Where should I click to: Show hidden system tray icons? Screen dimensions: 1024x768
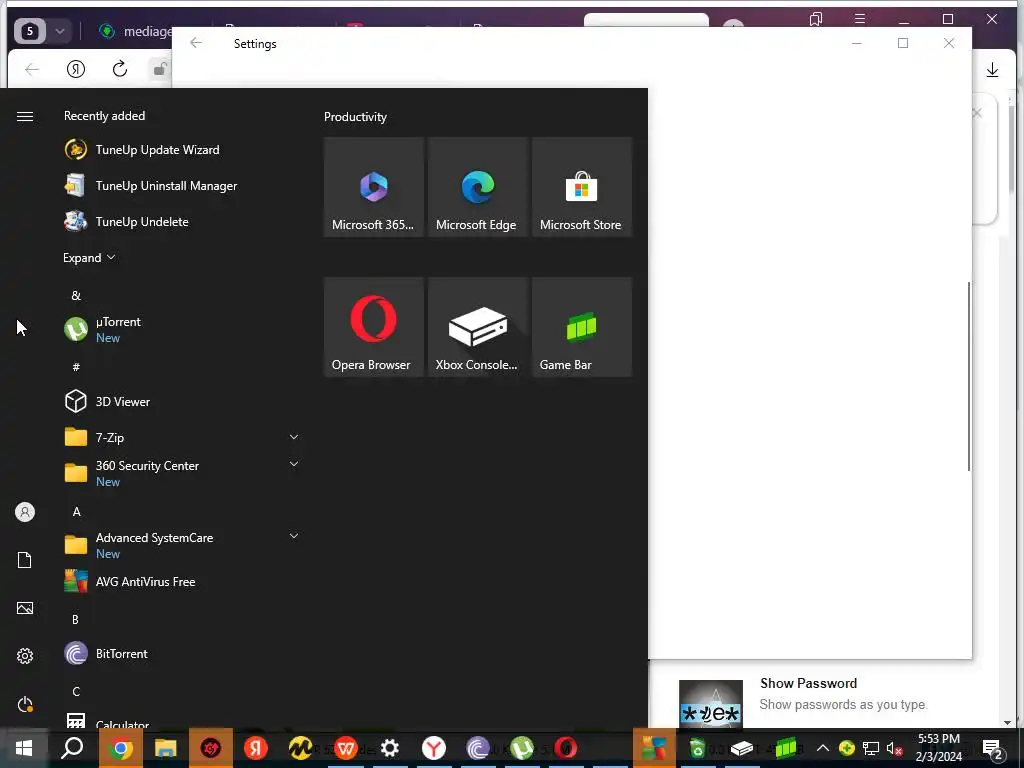(x=823, y=748)
